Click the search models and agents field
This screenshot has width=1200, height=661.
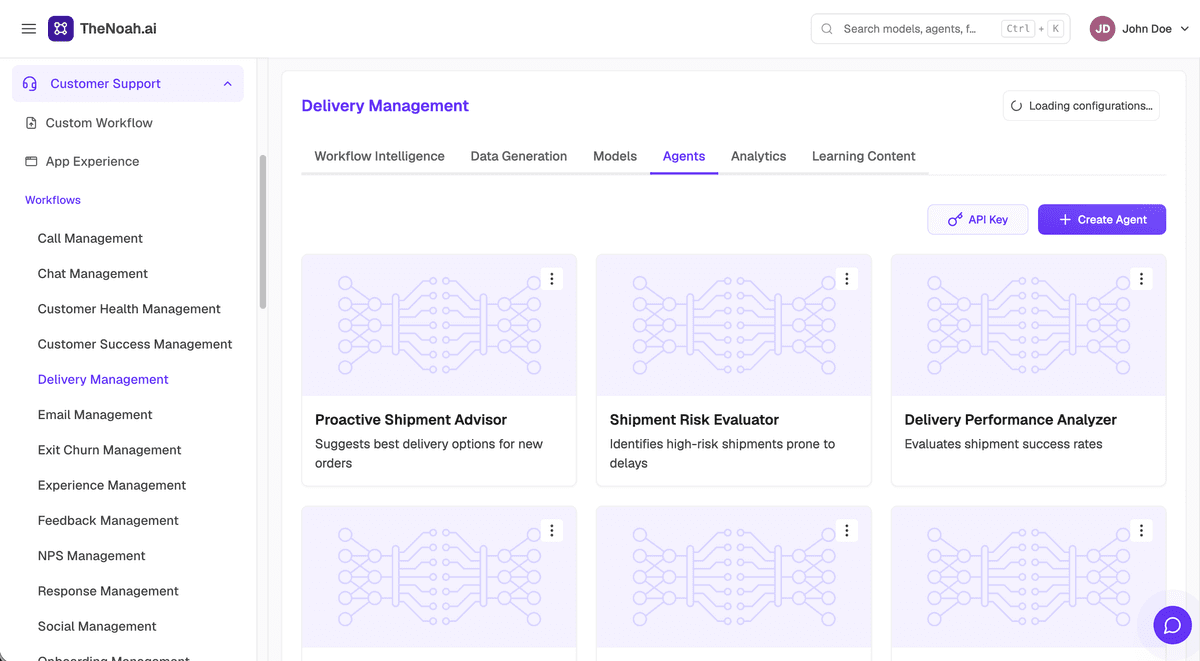point(940,29)
